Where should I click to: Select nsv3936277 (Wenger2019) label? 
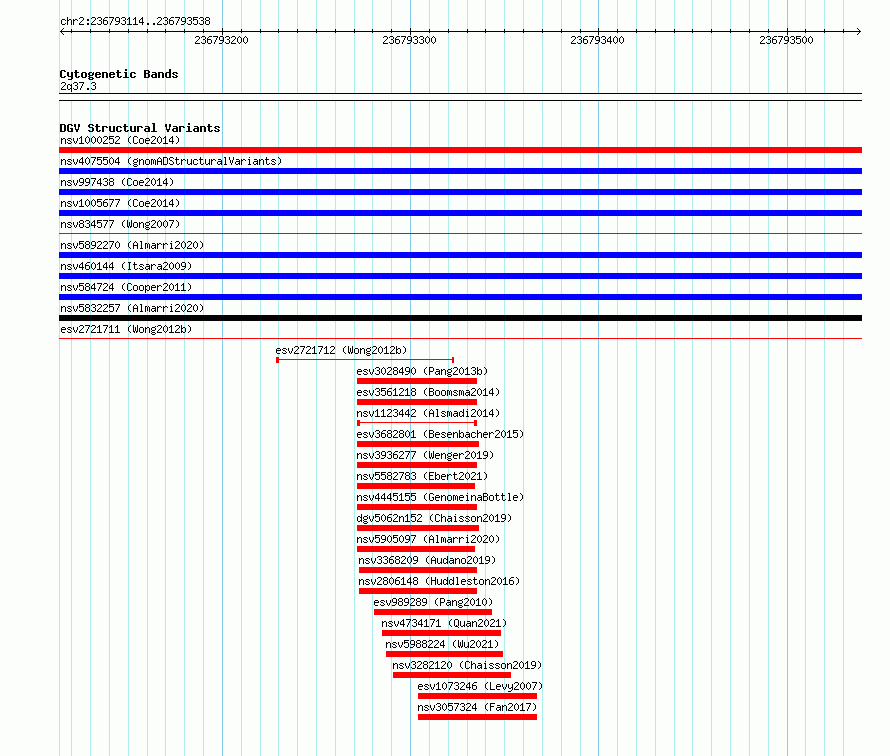(x=425, y=455)
